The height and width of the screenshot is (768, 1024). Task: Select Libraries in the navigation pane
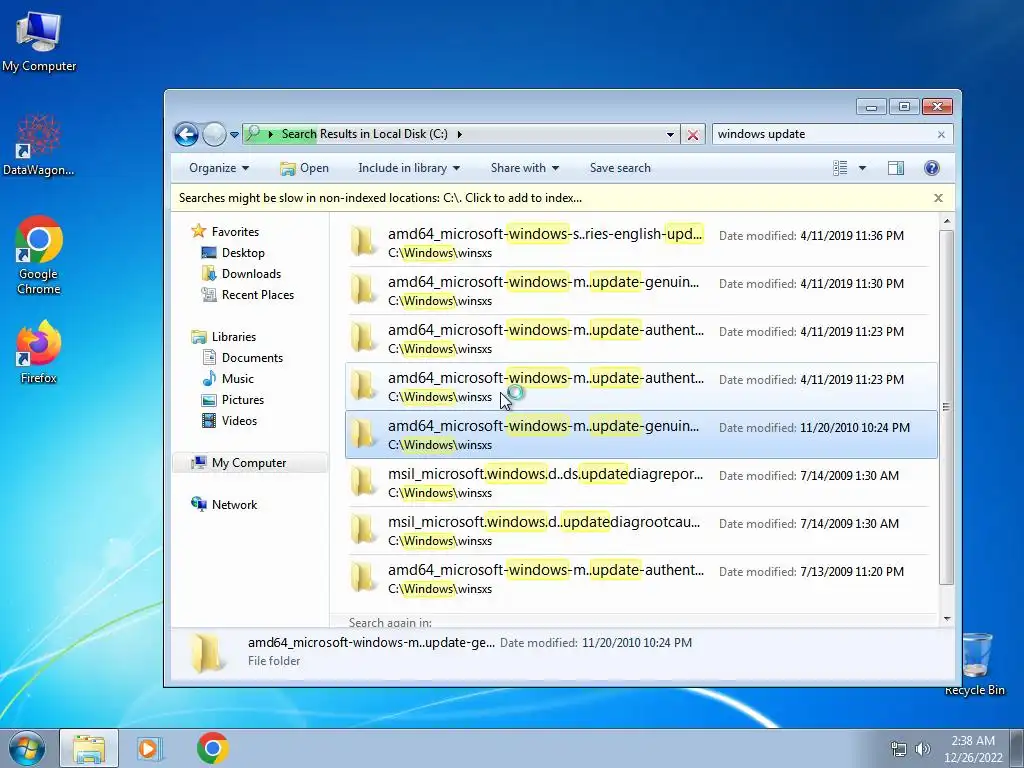[x=233, y=337]
